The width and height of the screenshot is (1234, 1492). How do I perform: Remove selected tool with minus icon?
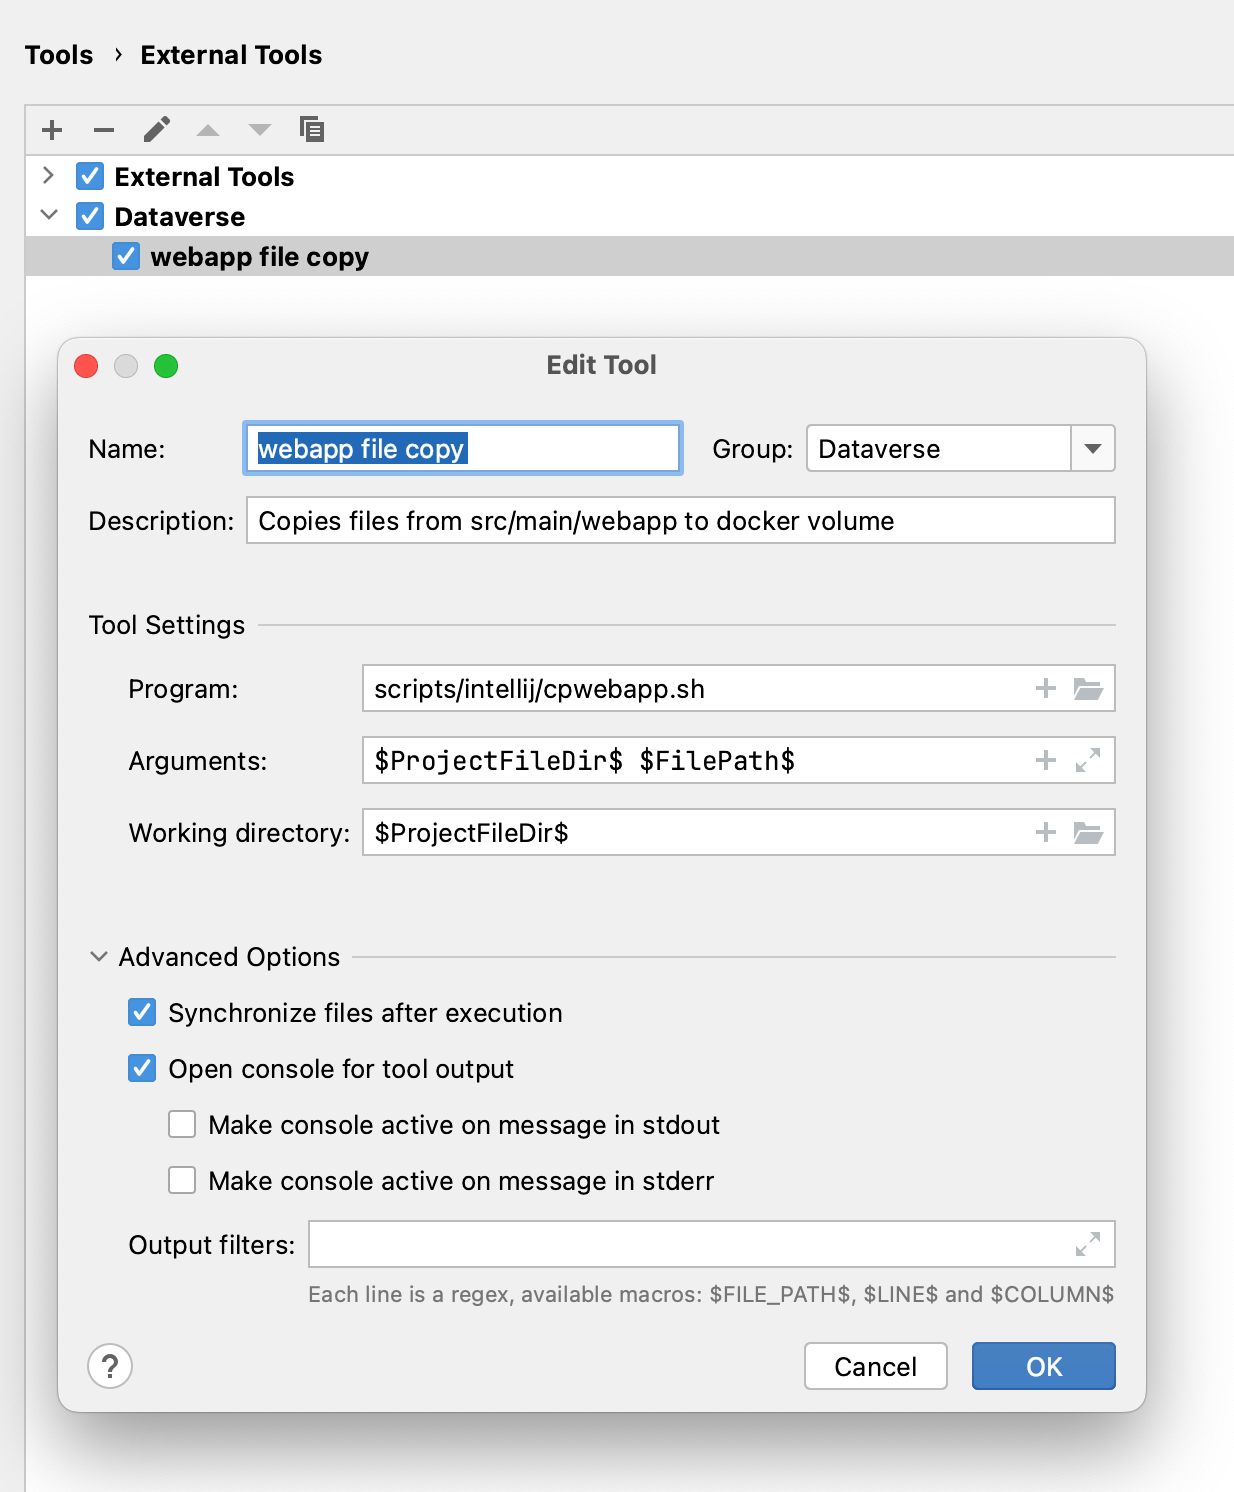tap(104, 130)
